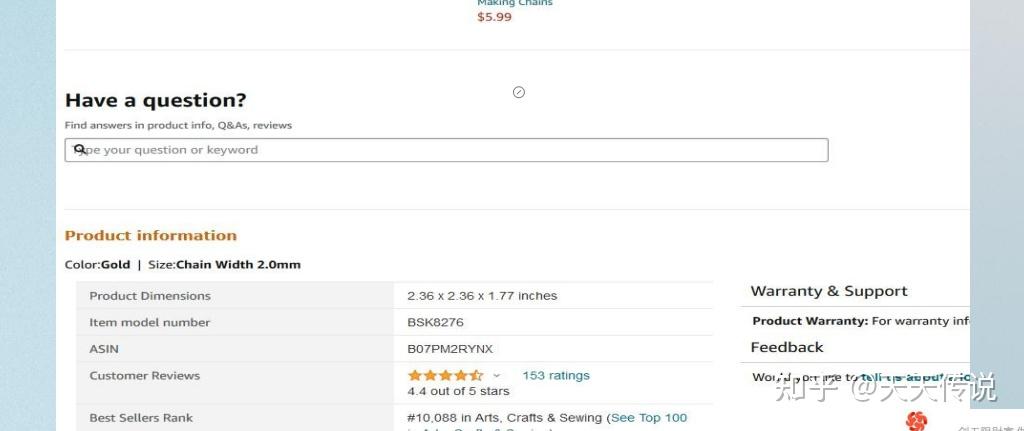The image size is (1024, 431).
Task: Click the $5.99 price
Action: (x=494, y=17)
